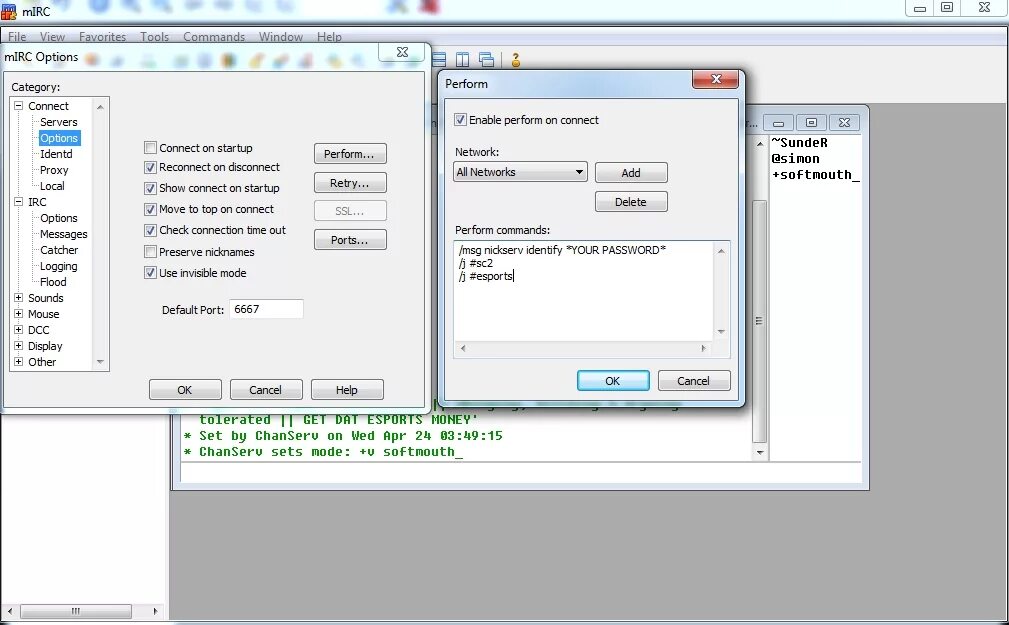This screenshot has height=625, width=1009.
Task: Confirm Perform dialog with OK
Action: tap(613, 380)
